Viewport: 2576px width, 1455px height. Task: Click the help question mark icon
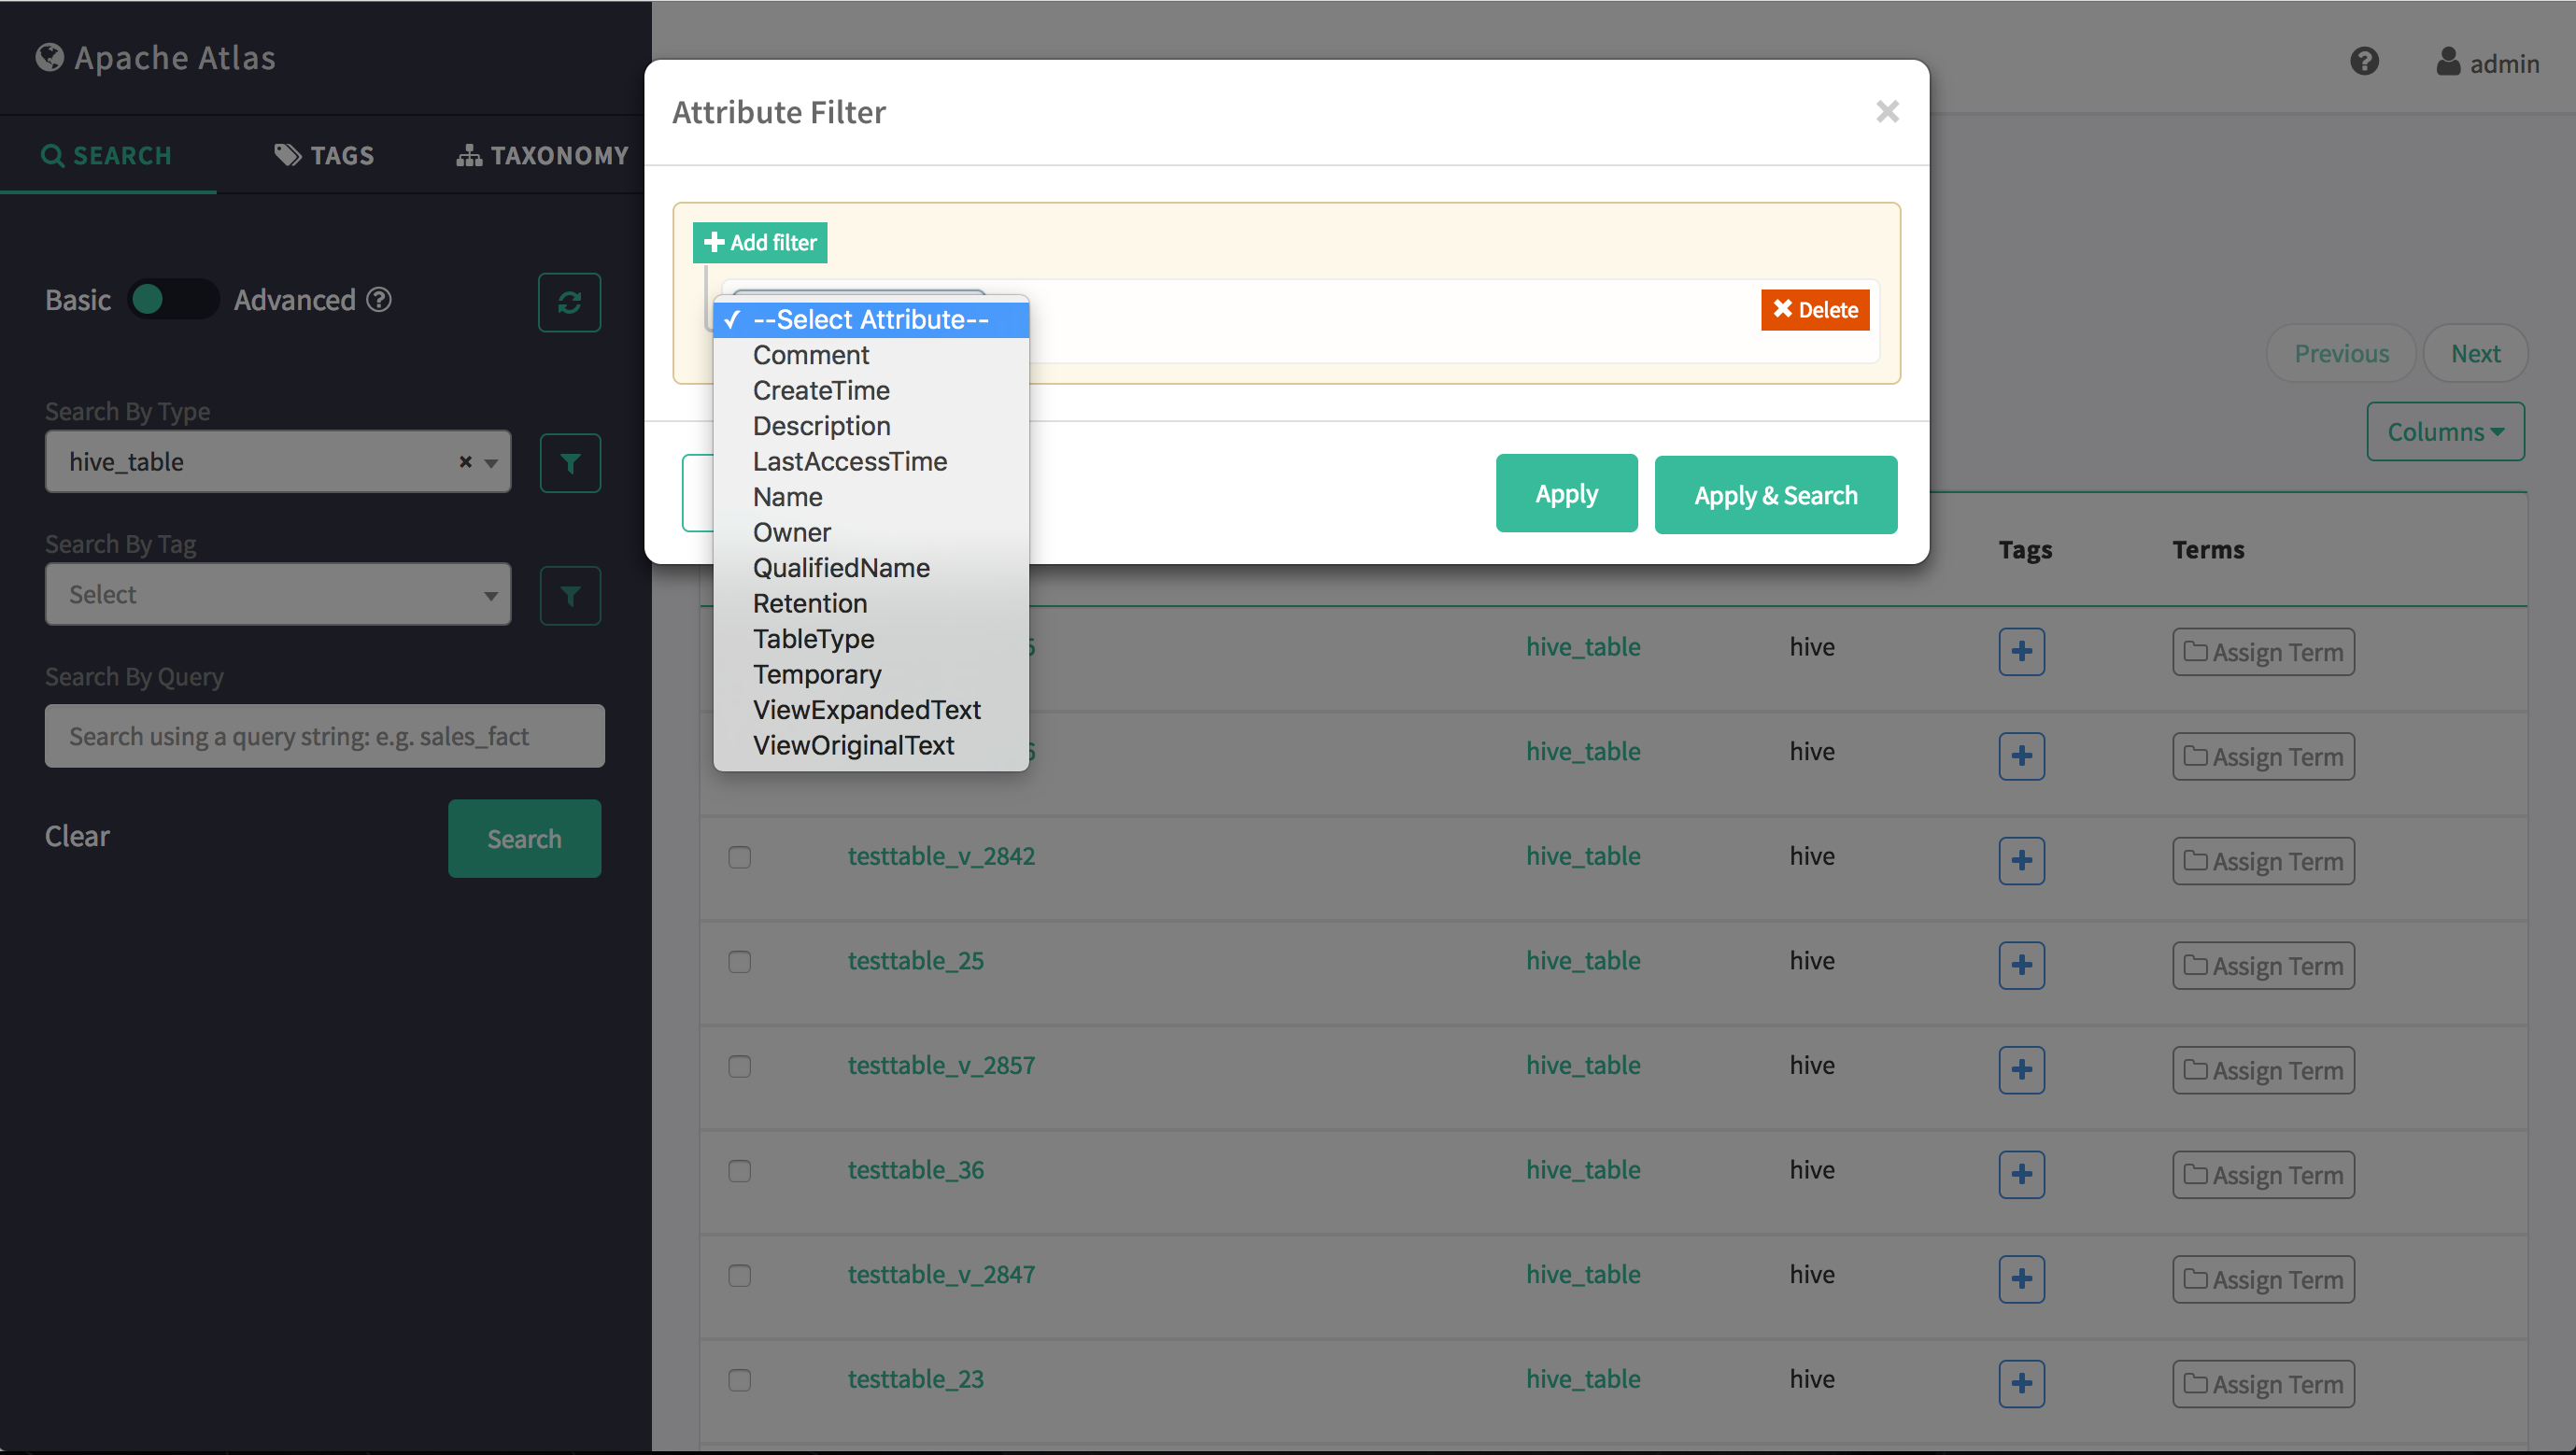2364,62
